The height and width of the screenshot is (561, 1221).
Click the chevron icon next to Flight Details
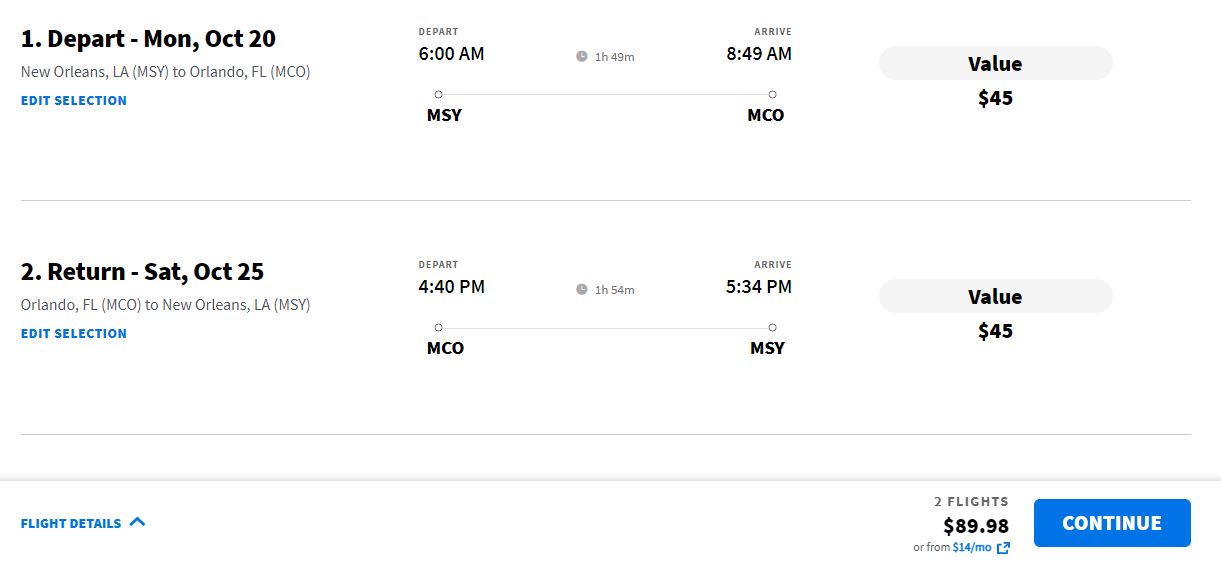click(138, 522)
